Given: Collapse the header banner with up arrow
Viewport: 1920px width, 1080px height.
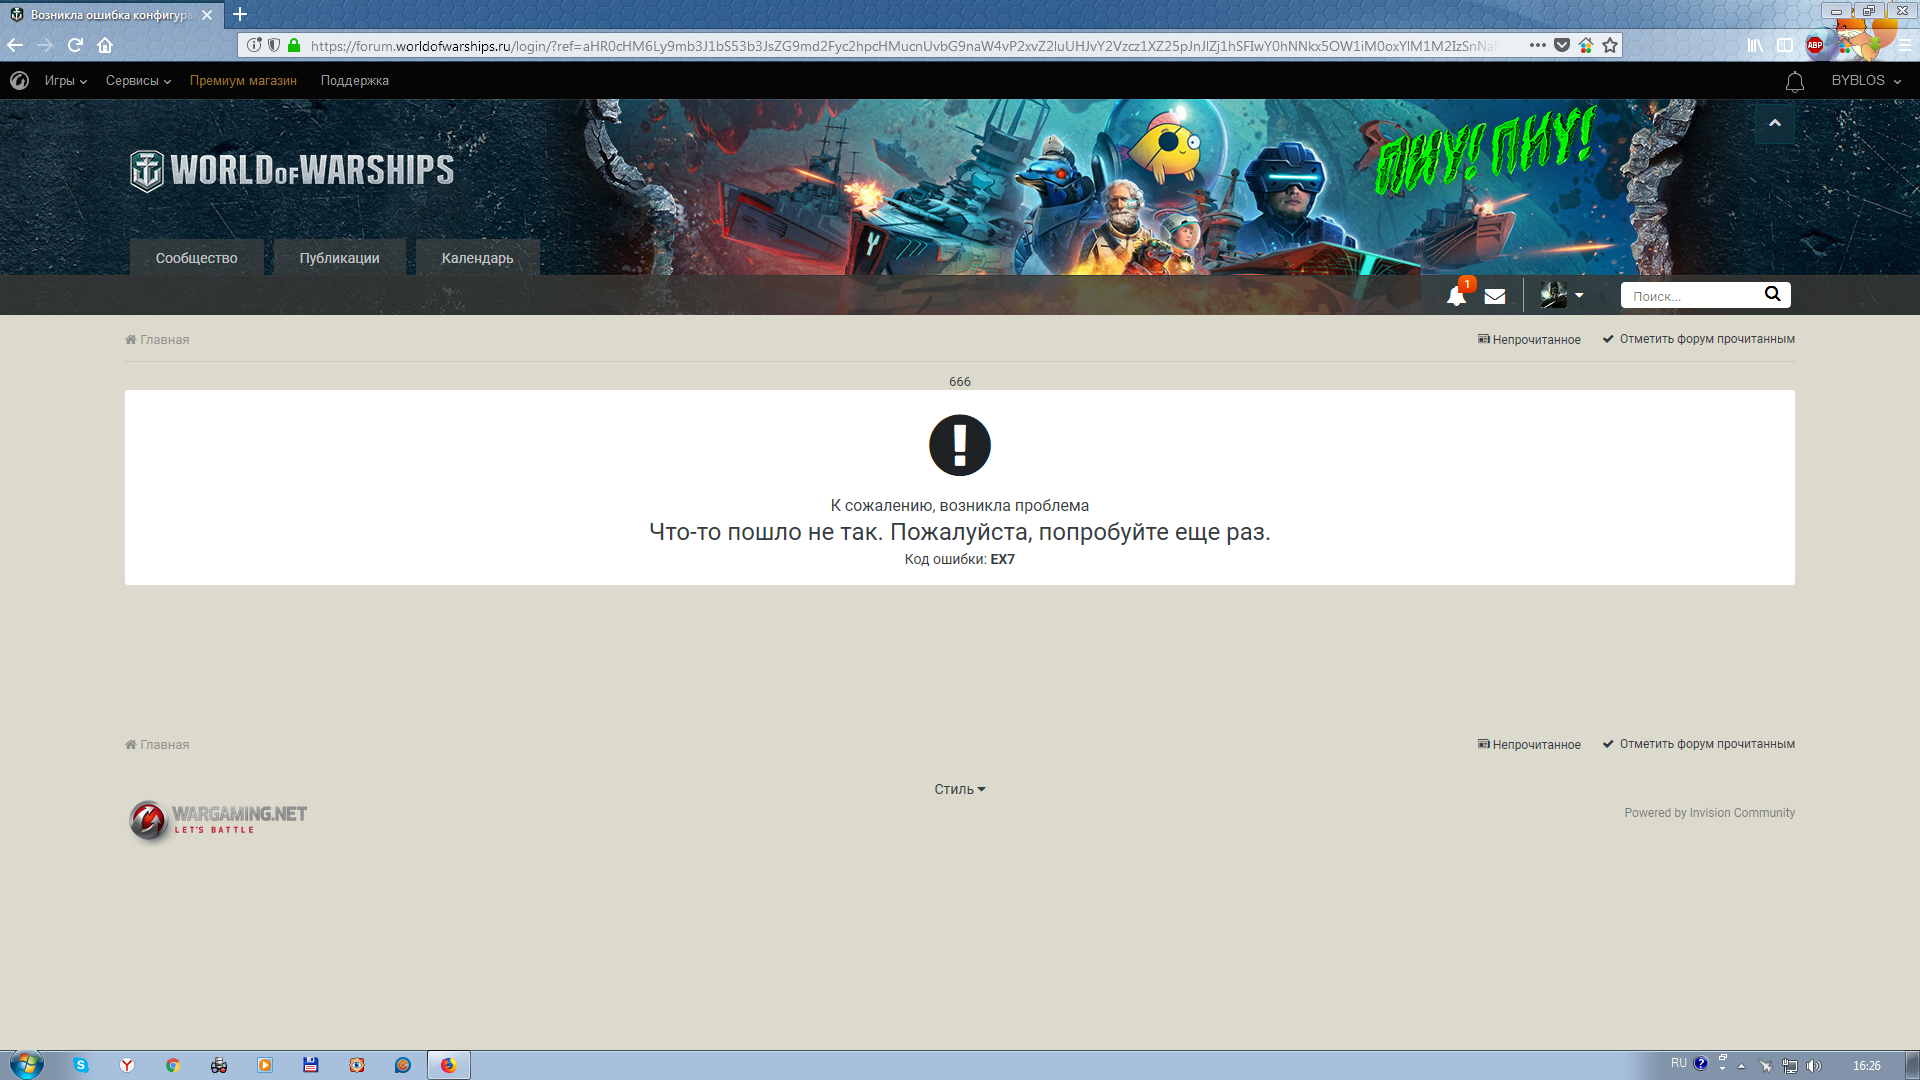Looking at the screenshot, I should tap(1775, 123).
